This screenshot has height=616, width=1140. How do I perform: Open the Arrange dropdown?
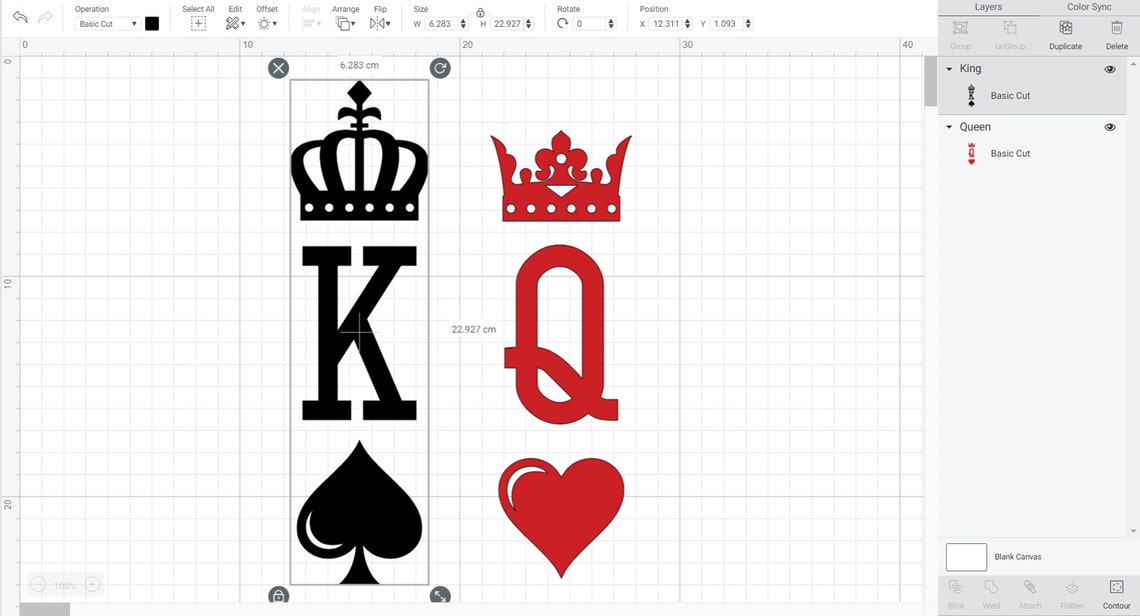pyautogui.click(x=345, y=22)
